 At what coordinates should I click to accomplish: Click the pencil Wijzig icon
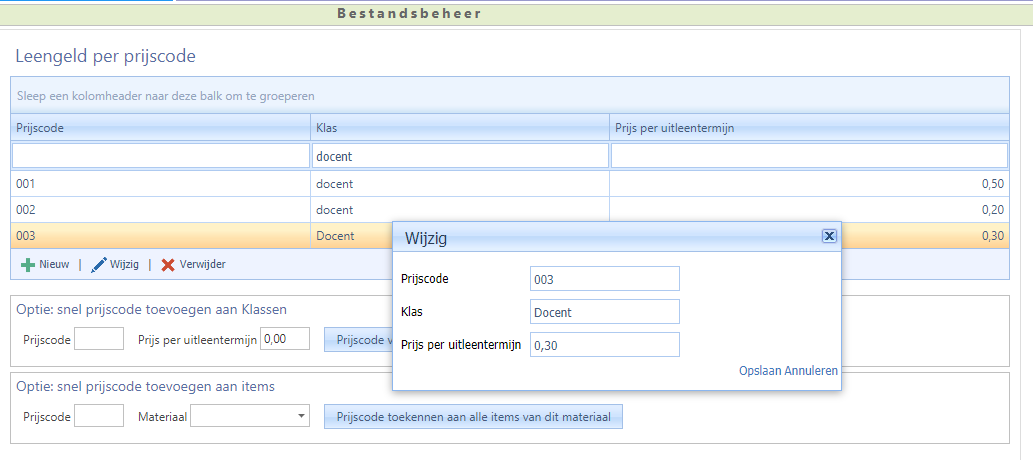(x=98, y=265)
